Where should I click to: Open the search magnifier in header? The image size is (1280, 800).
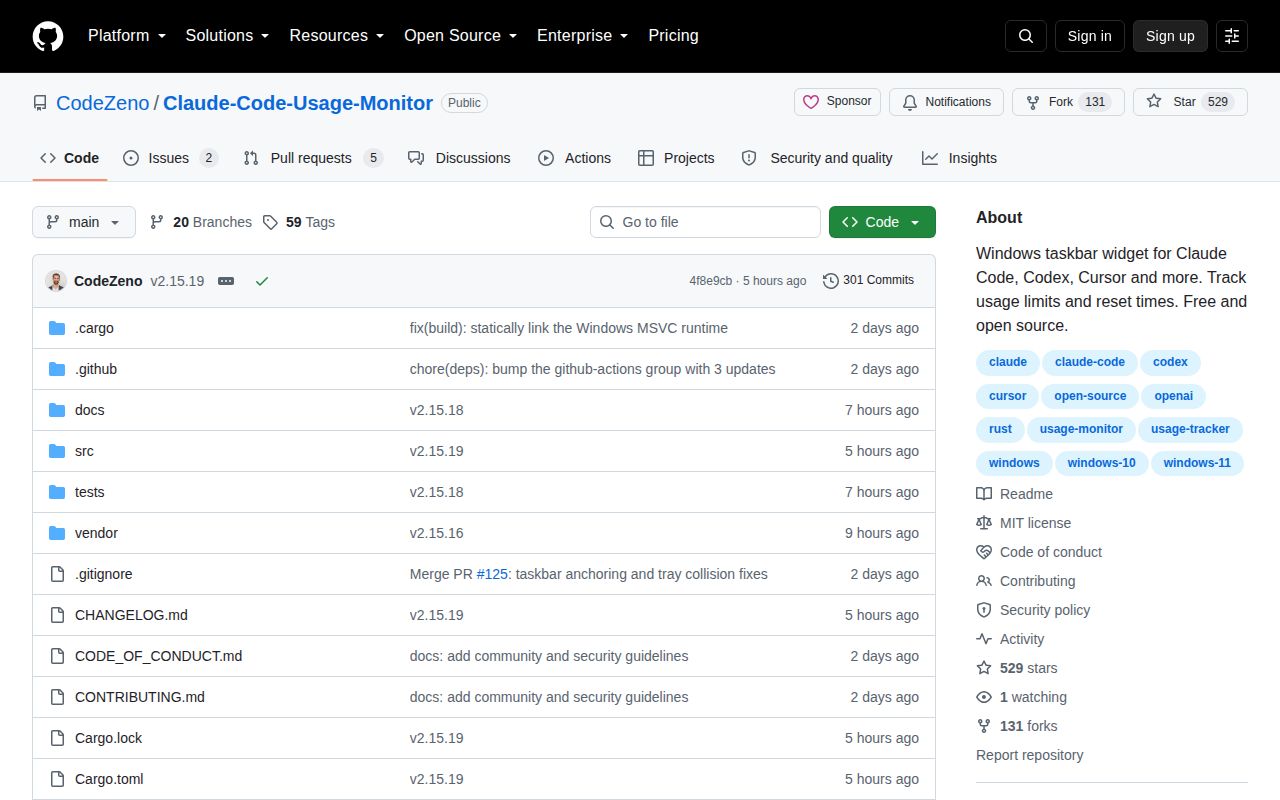(1026, 36)
